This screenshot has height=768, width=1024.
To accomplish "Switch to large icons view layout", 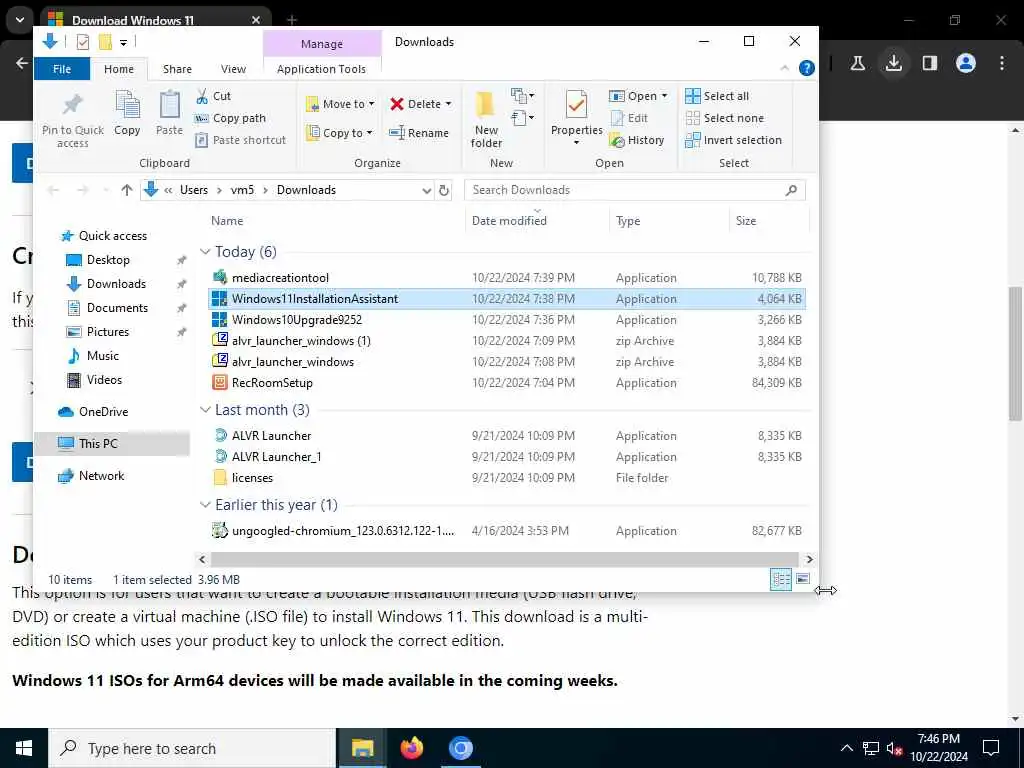I will click(803, 579).
